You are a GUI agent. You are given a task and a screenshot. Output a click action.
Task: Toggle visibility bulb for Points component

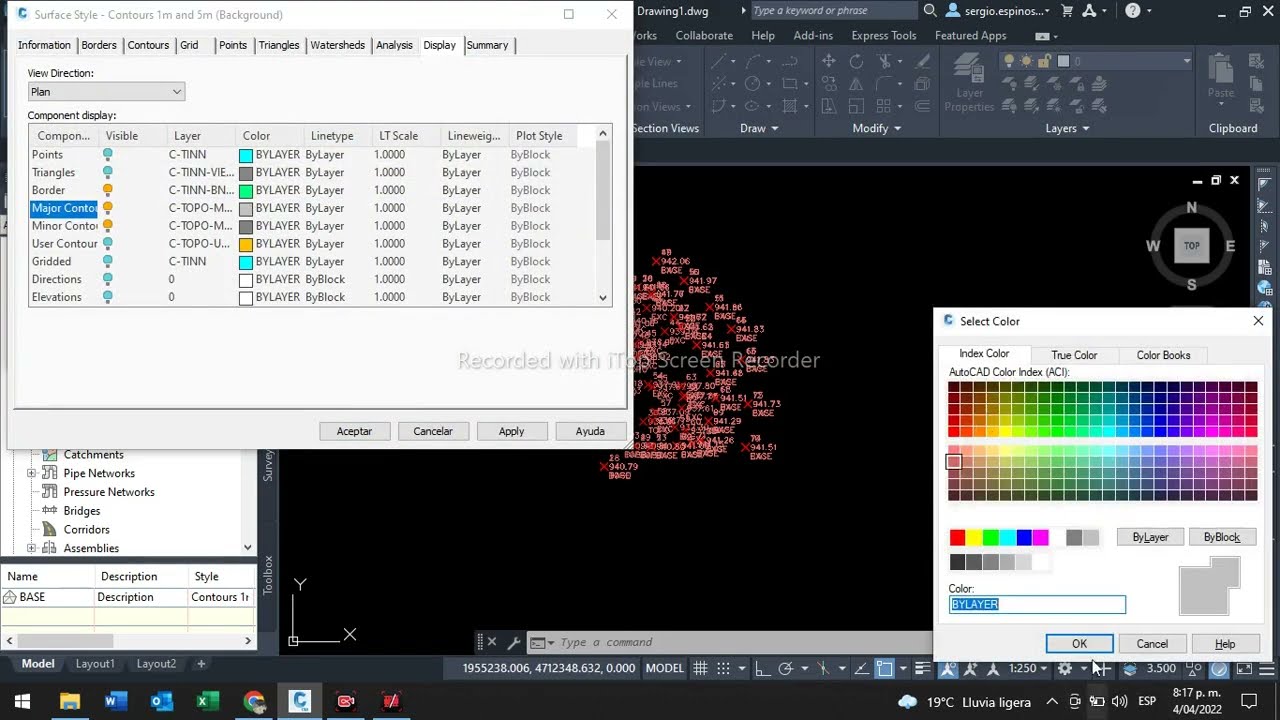(108, 155)
